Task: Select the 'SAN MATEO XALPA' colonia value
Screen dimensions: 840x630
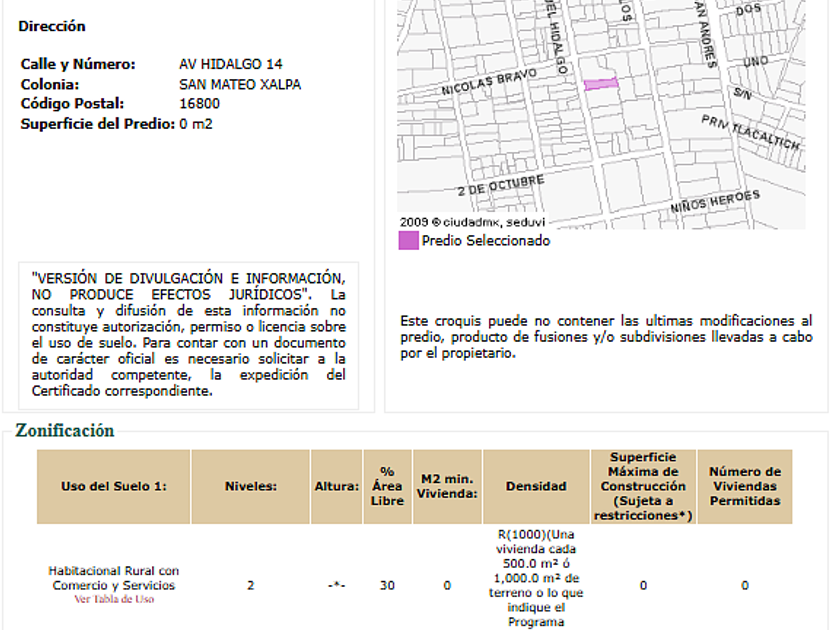Action: [x=240, y=85]
